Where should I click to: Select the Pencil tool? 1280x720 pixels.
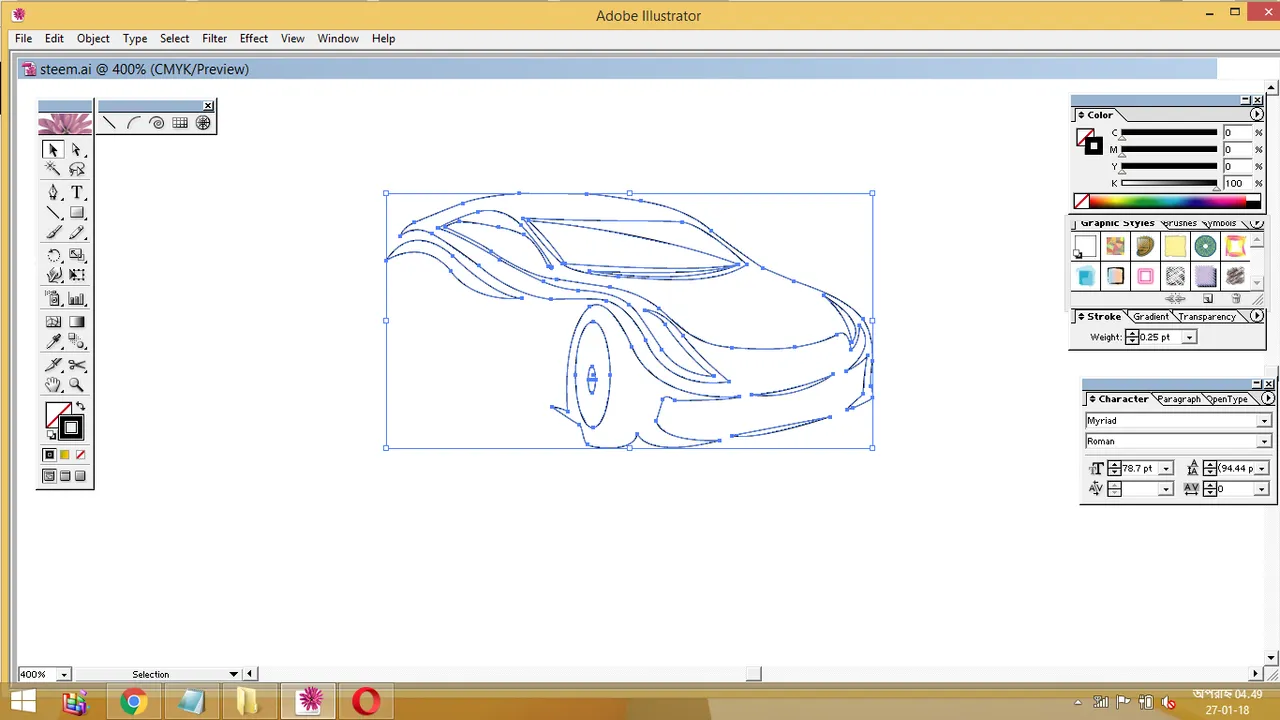tap(77, 233)
